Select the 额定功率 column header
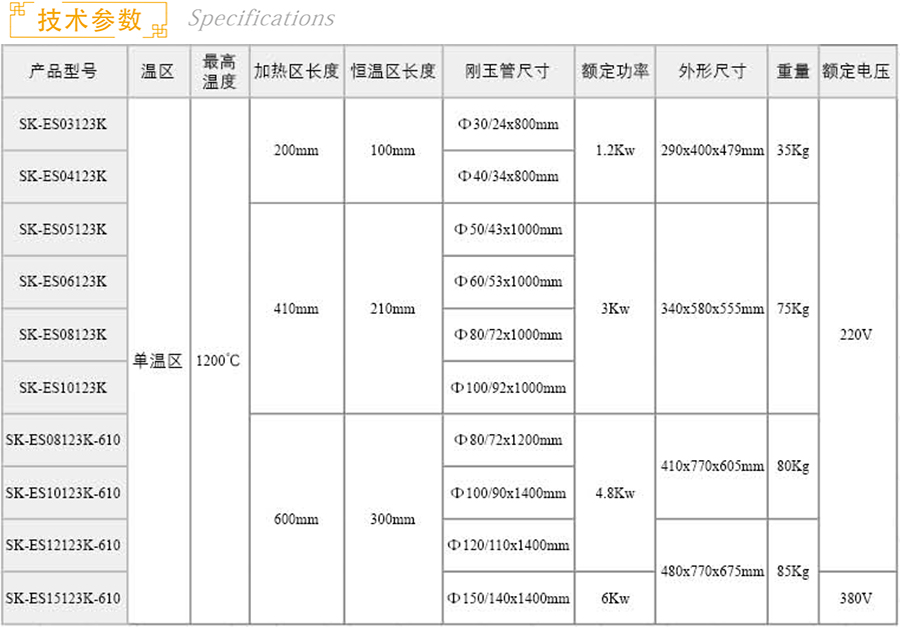Screen dimensions: 900x627 point(615,71)
